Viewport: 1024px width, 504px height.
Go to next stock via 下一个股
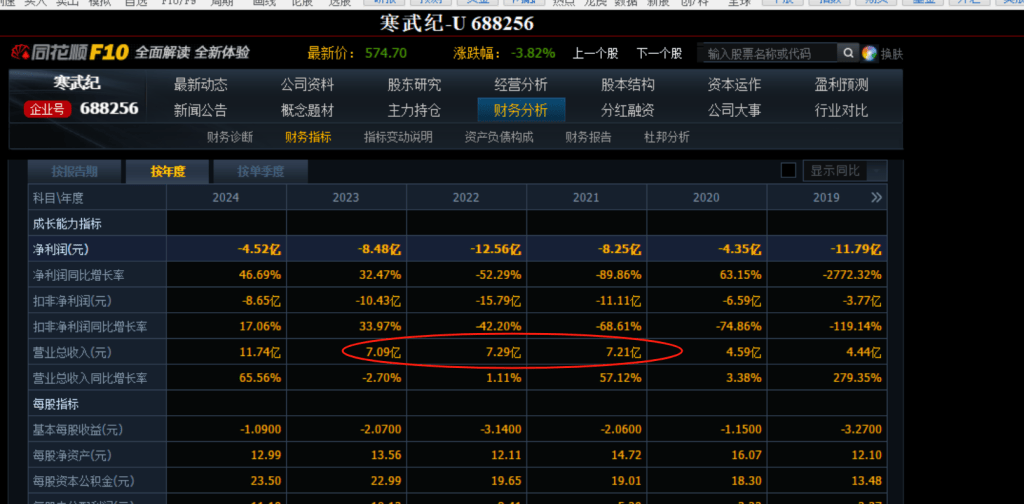pos(660,54)
